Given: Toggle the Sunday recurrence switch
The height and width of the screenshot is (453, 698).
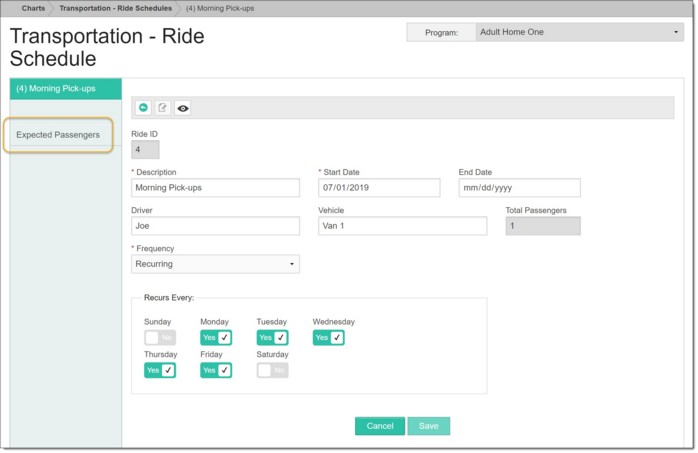Looking at the screenshot, I should (160, 338).
